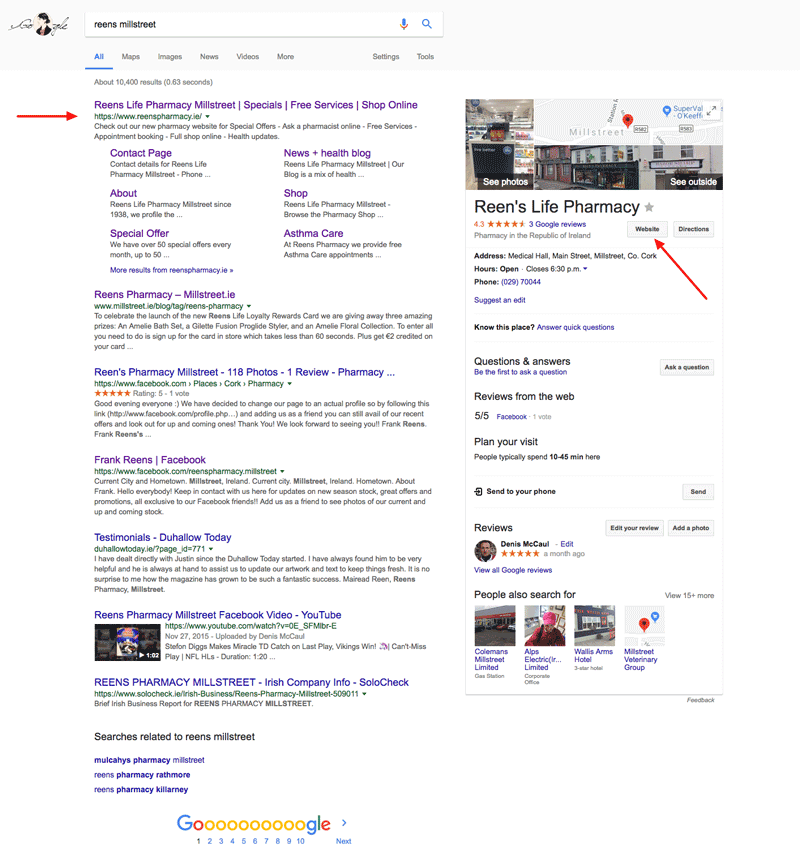Click the Send to your phone icon
Viewport: 800px width, 861px height.
click(478, 491)
